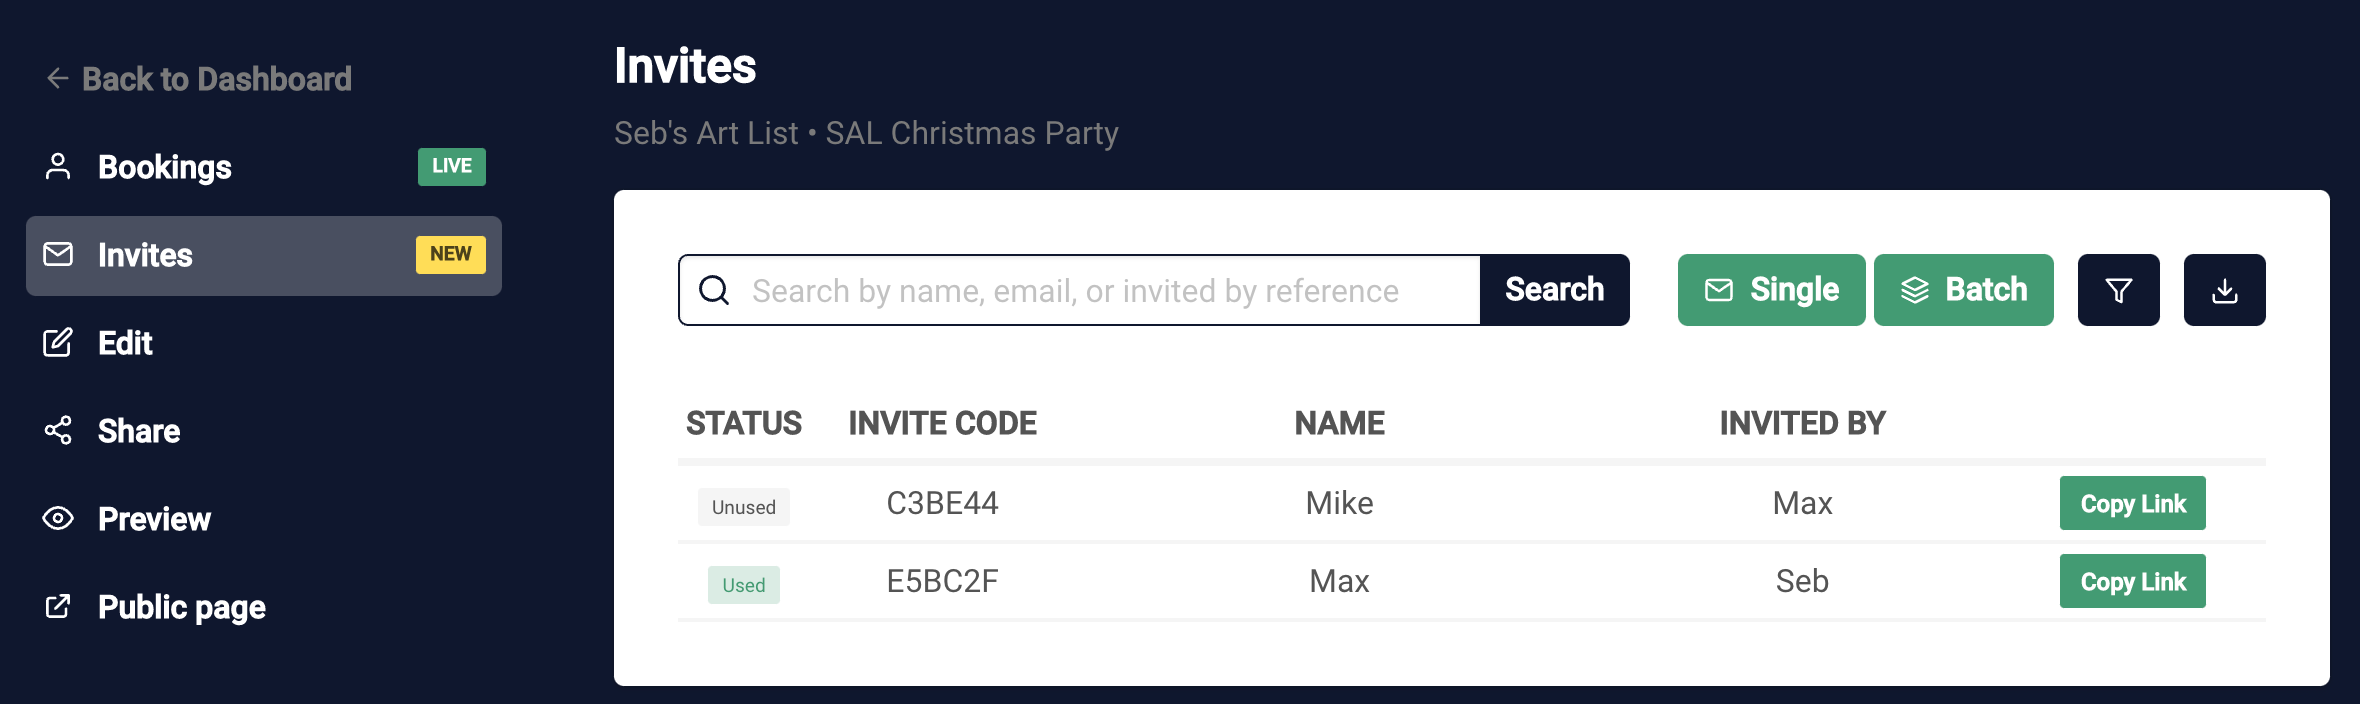Switch to the Bookings section
2360x704 pixels.
coord(165,167)
